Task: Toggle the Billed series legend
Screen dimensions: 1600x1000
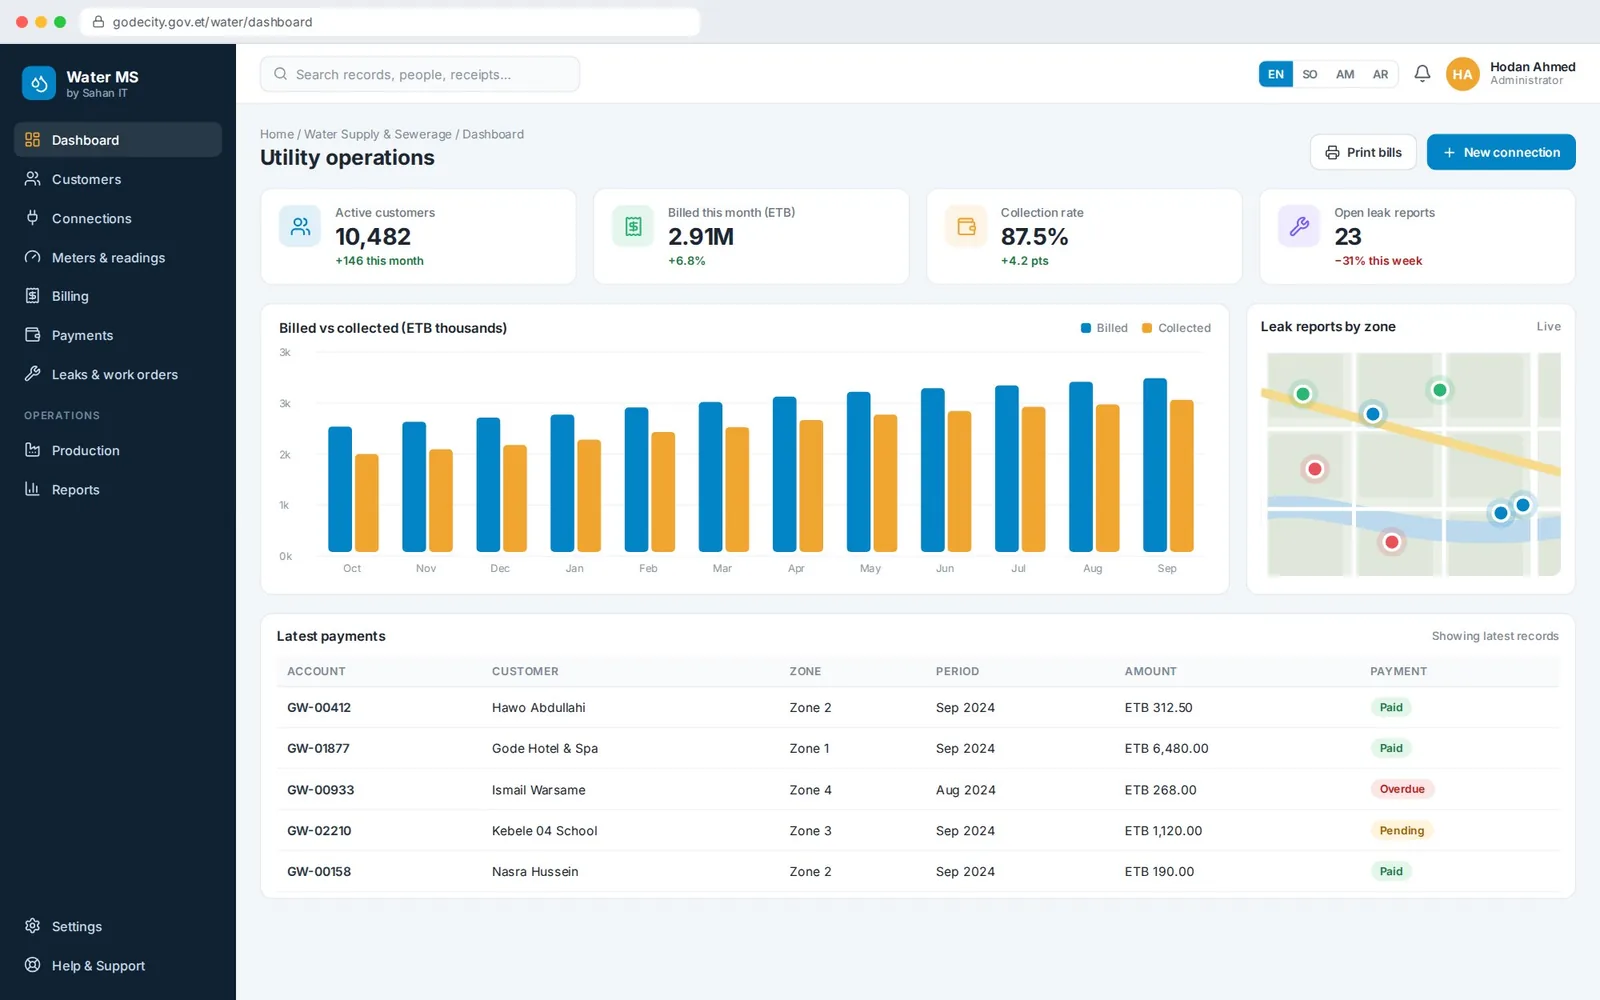Action: click(x=1104, y=328)
